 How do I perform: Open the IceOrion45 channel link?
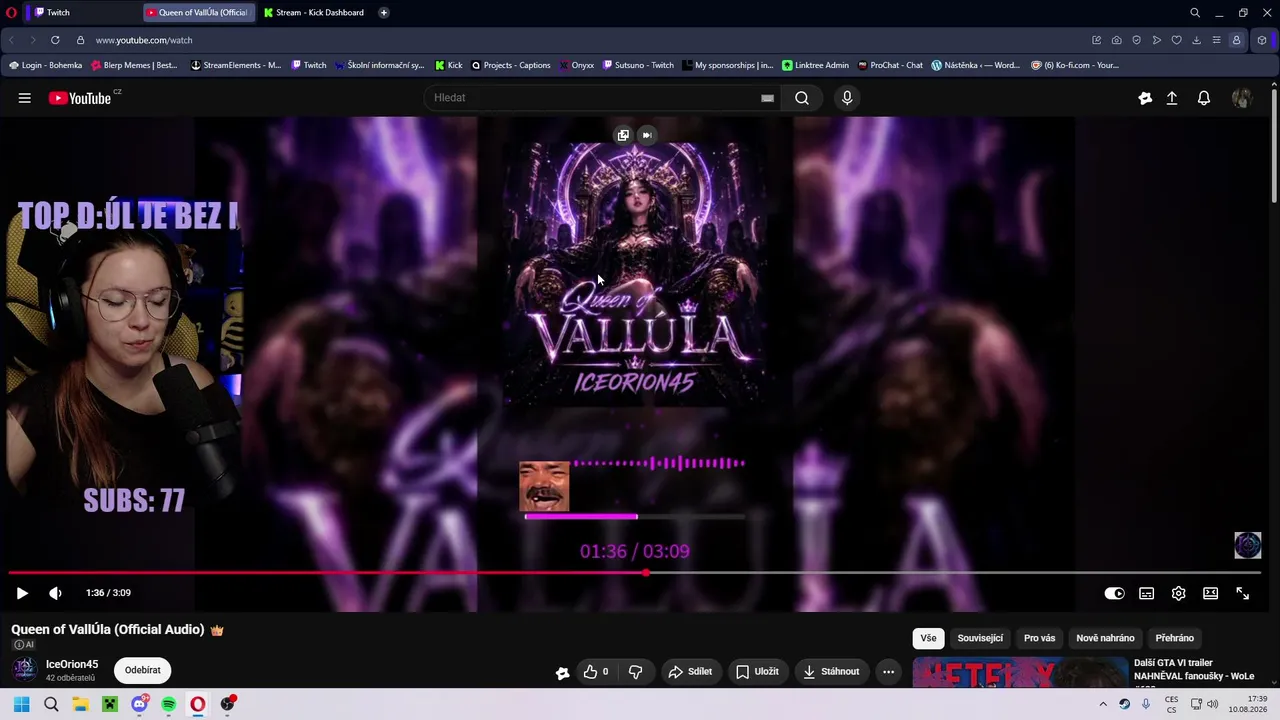click(x=72, y=665)
